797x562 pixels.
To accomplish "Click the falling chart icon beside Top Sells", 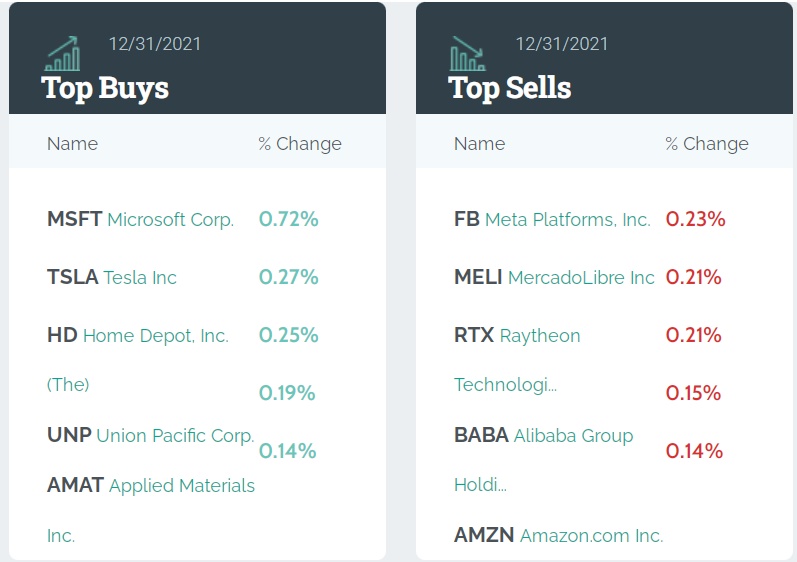I will point(467,54).
